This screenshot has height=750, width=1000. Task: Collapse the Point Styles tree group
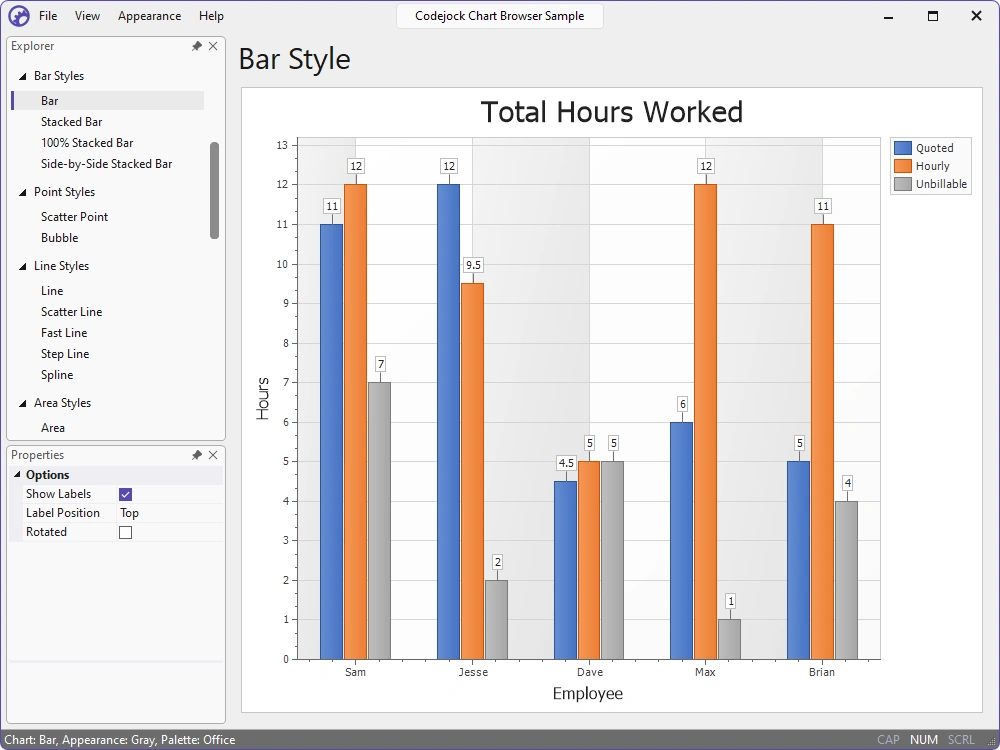point(22,193)
